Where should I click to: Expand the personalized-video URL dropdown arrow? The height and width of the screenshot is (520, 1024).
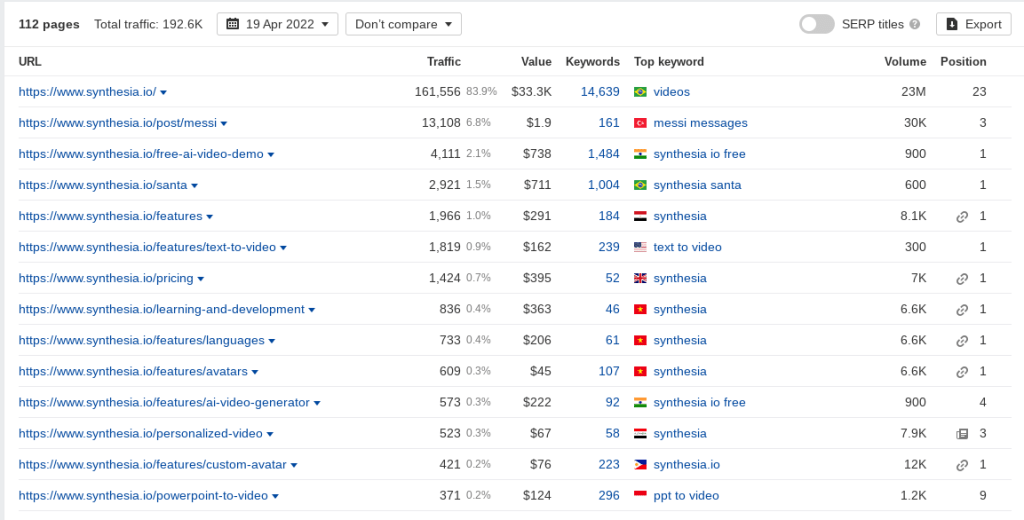[270, 434]
